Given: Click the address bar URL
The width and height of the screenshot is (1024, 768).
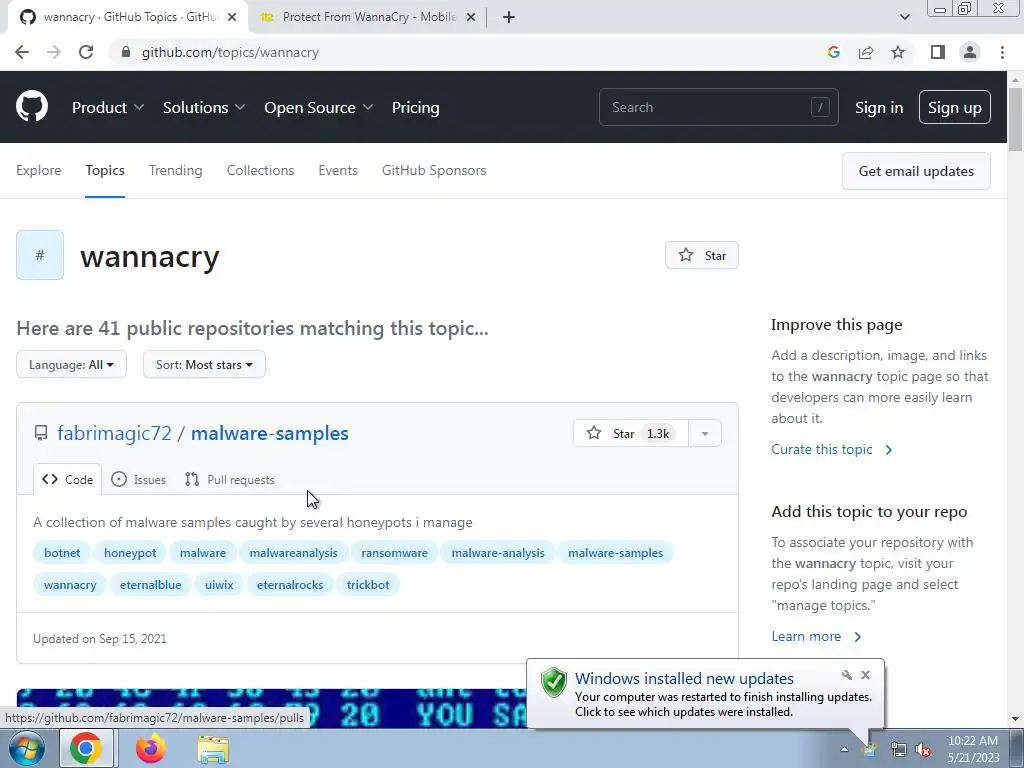Looking at the screenshot, I should (230, 52).
